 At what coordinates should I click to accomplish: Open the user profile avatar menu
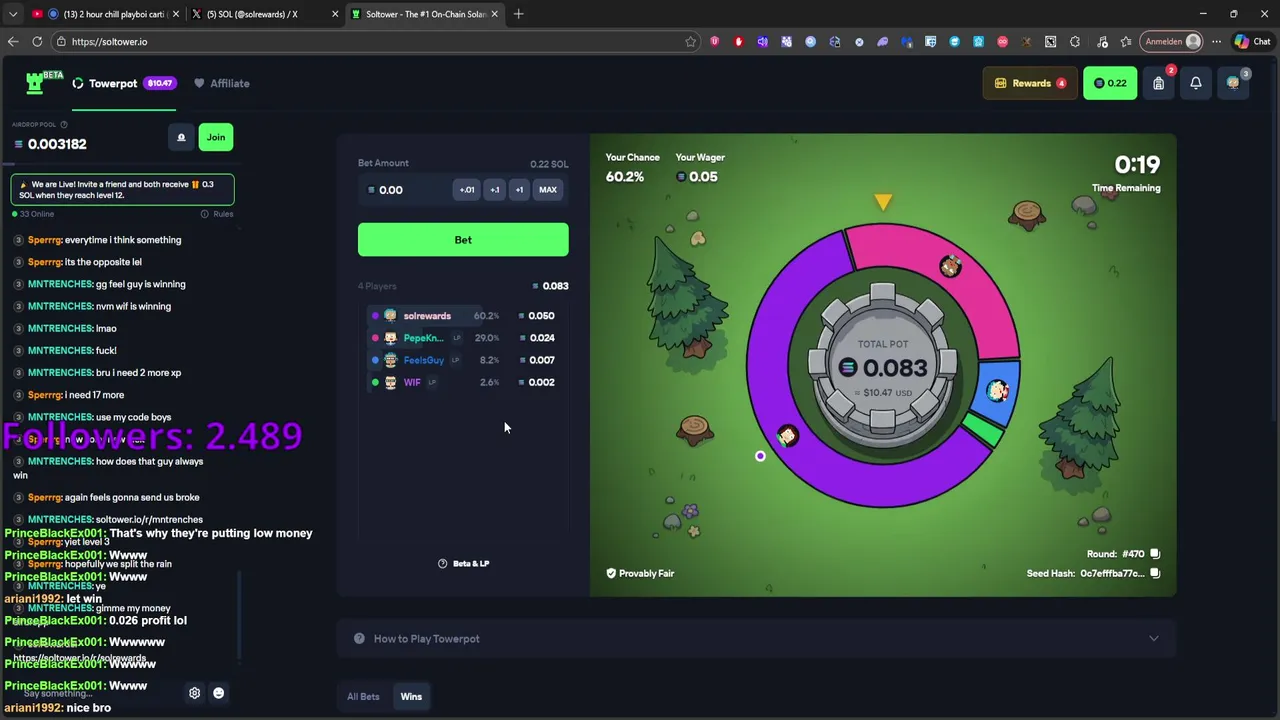1233,83
